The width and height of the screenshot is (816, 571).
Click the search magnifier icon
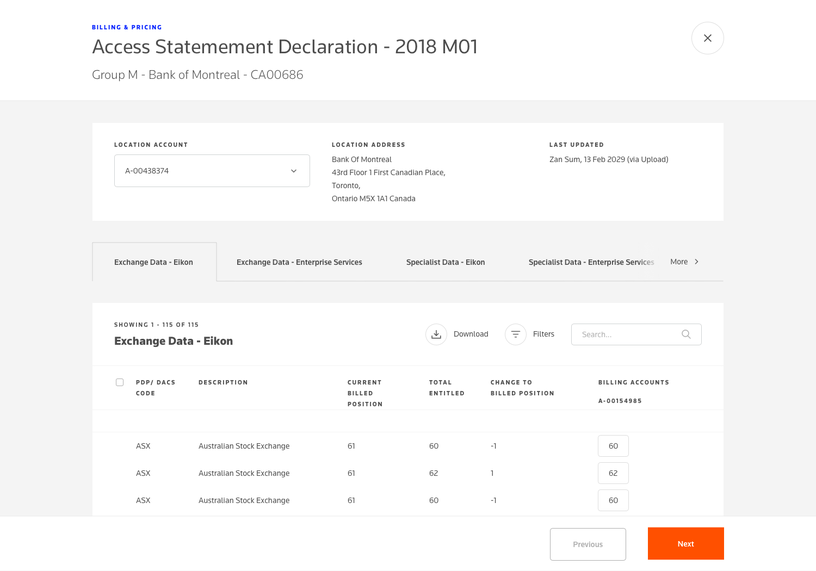coord(686,334)
